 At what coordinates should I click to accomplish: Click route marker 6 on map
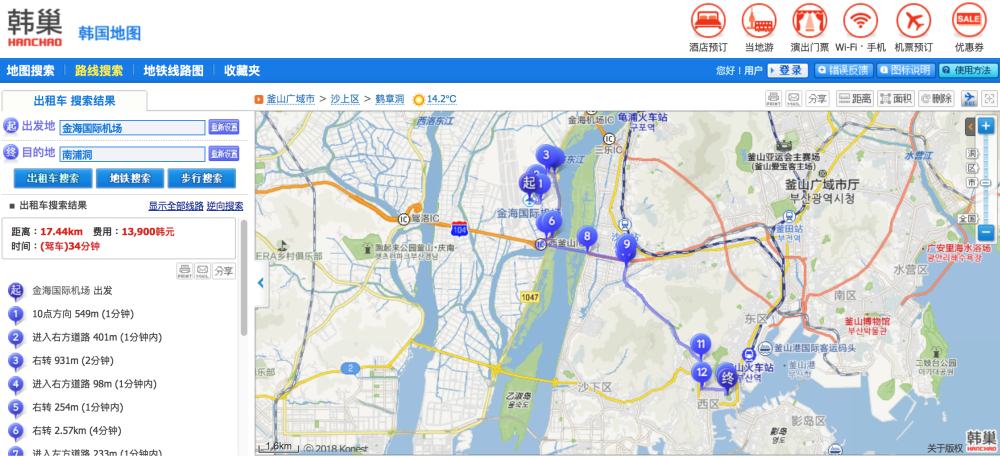[x=552, y=222]
